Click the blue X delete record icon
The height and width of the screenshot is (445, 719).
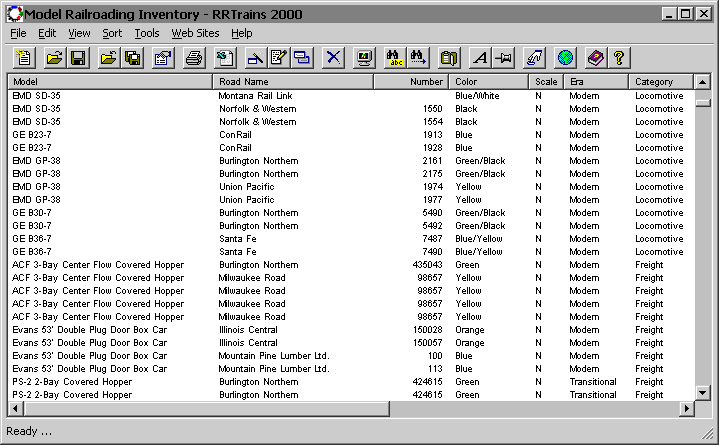(334, 58)
